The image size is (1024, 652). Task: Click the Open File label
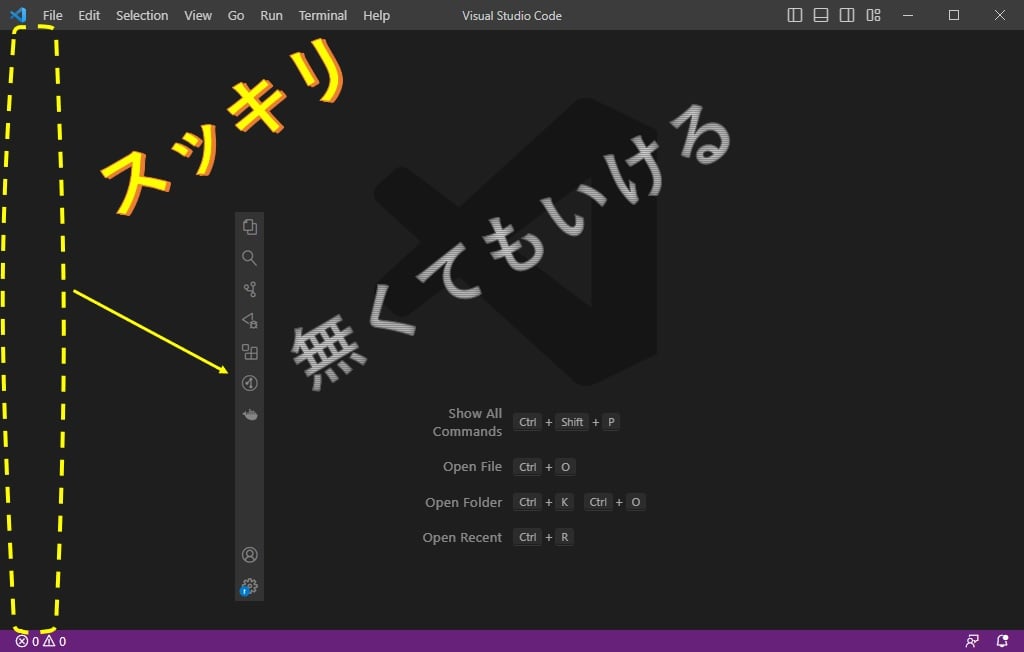click(x=472, y=466)
